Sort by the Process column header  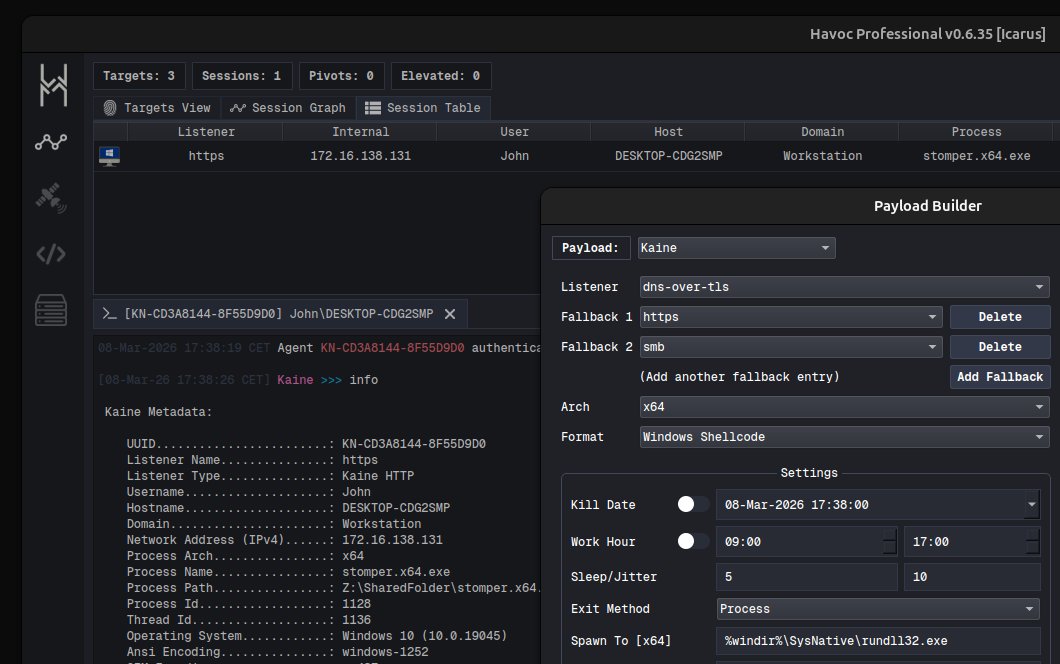(x=976, y=132)
